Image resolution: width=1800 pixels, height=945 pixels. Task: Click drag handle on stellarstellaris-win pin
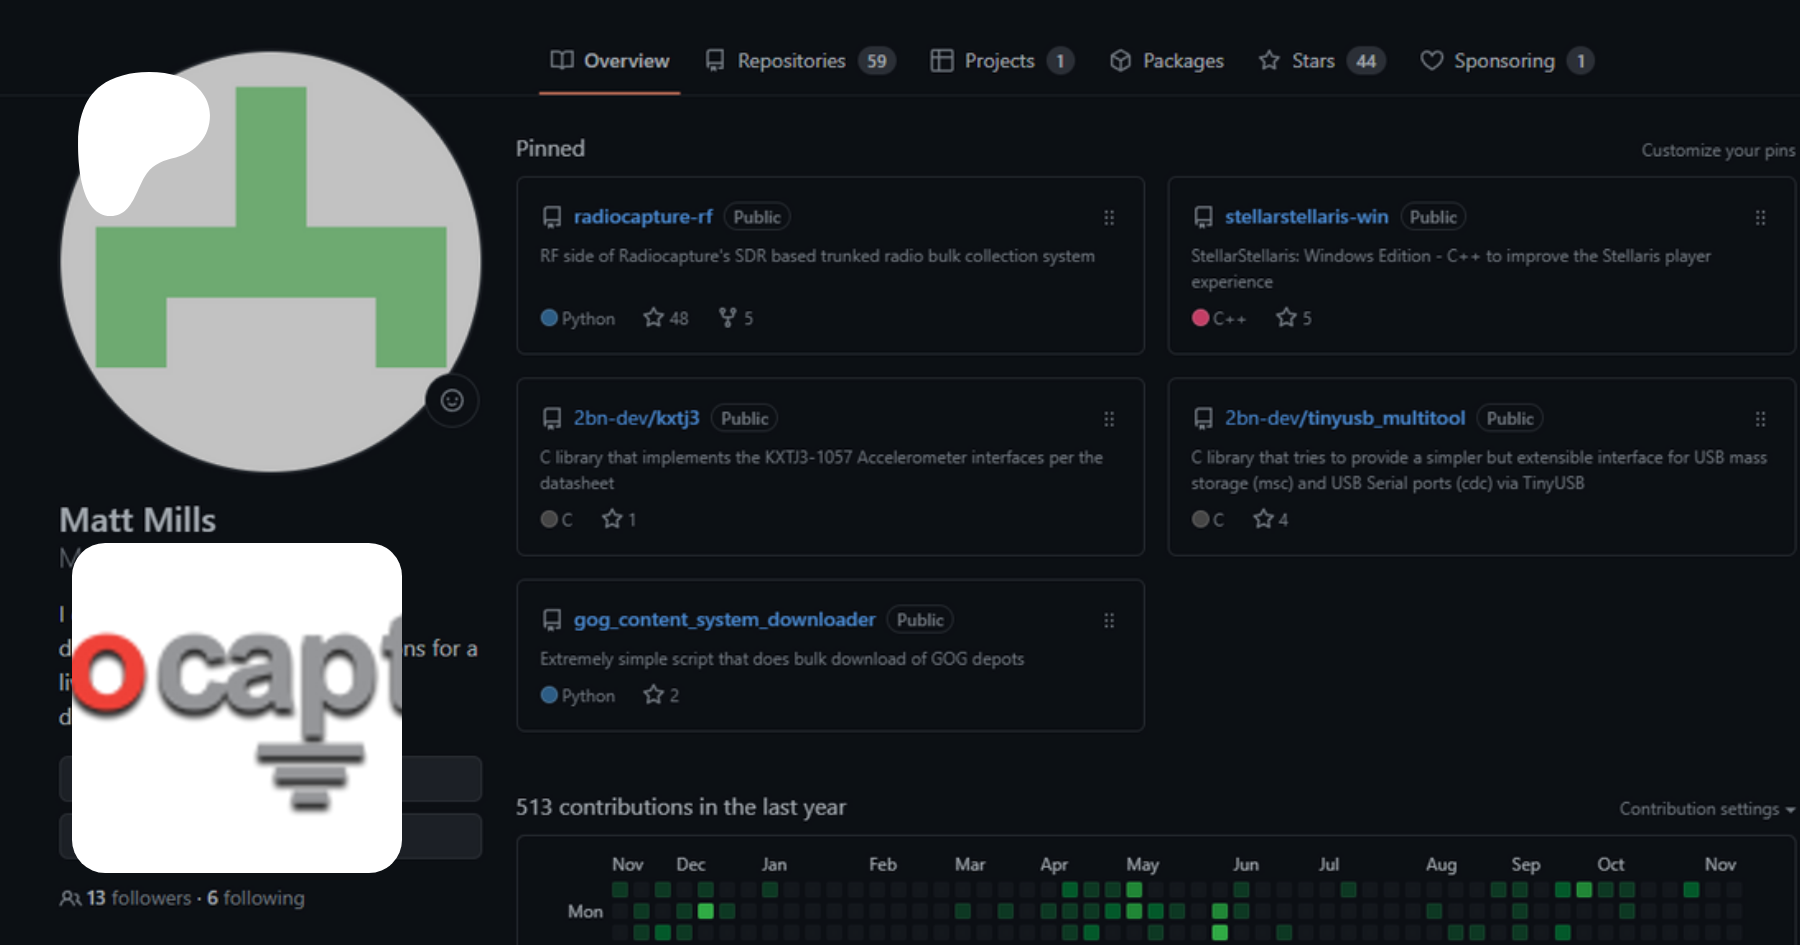click(1760, 218)
